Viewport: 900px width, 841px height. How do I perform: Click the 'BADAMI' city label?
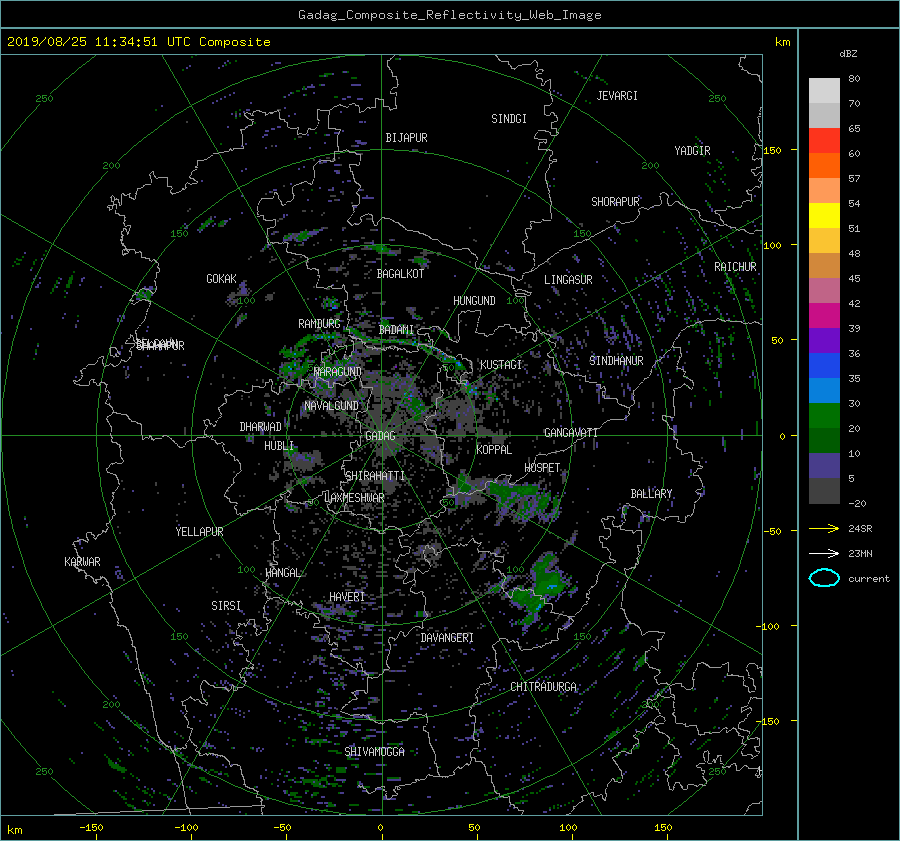[x=396, y=330]
